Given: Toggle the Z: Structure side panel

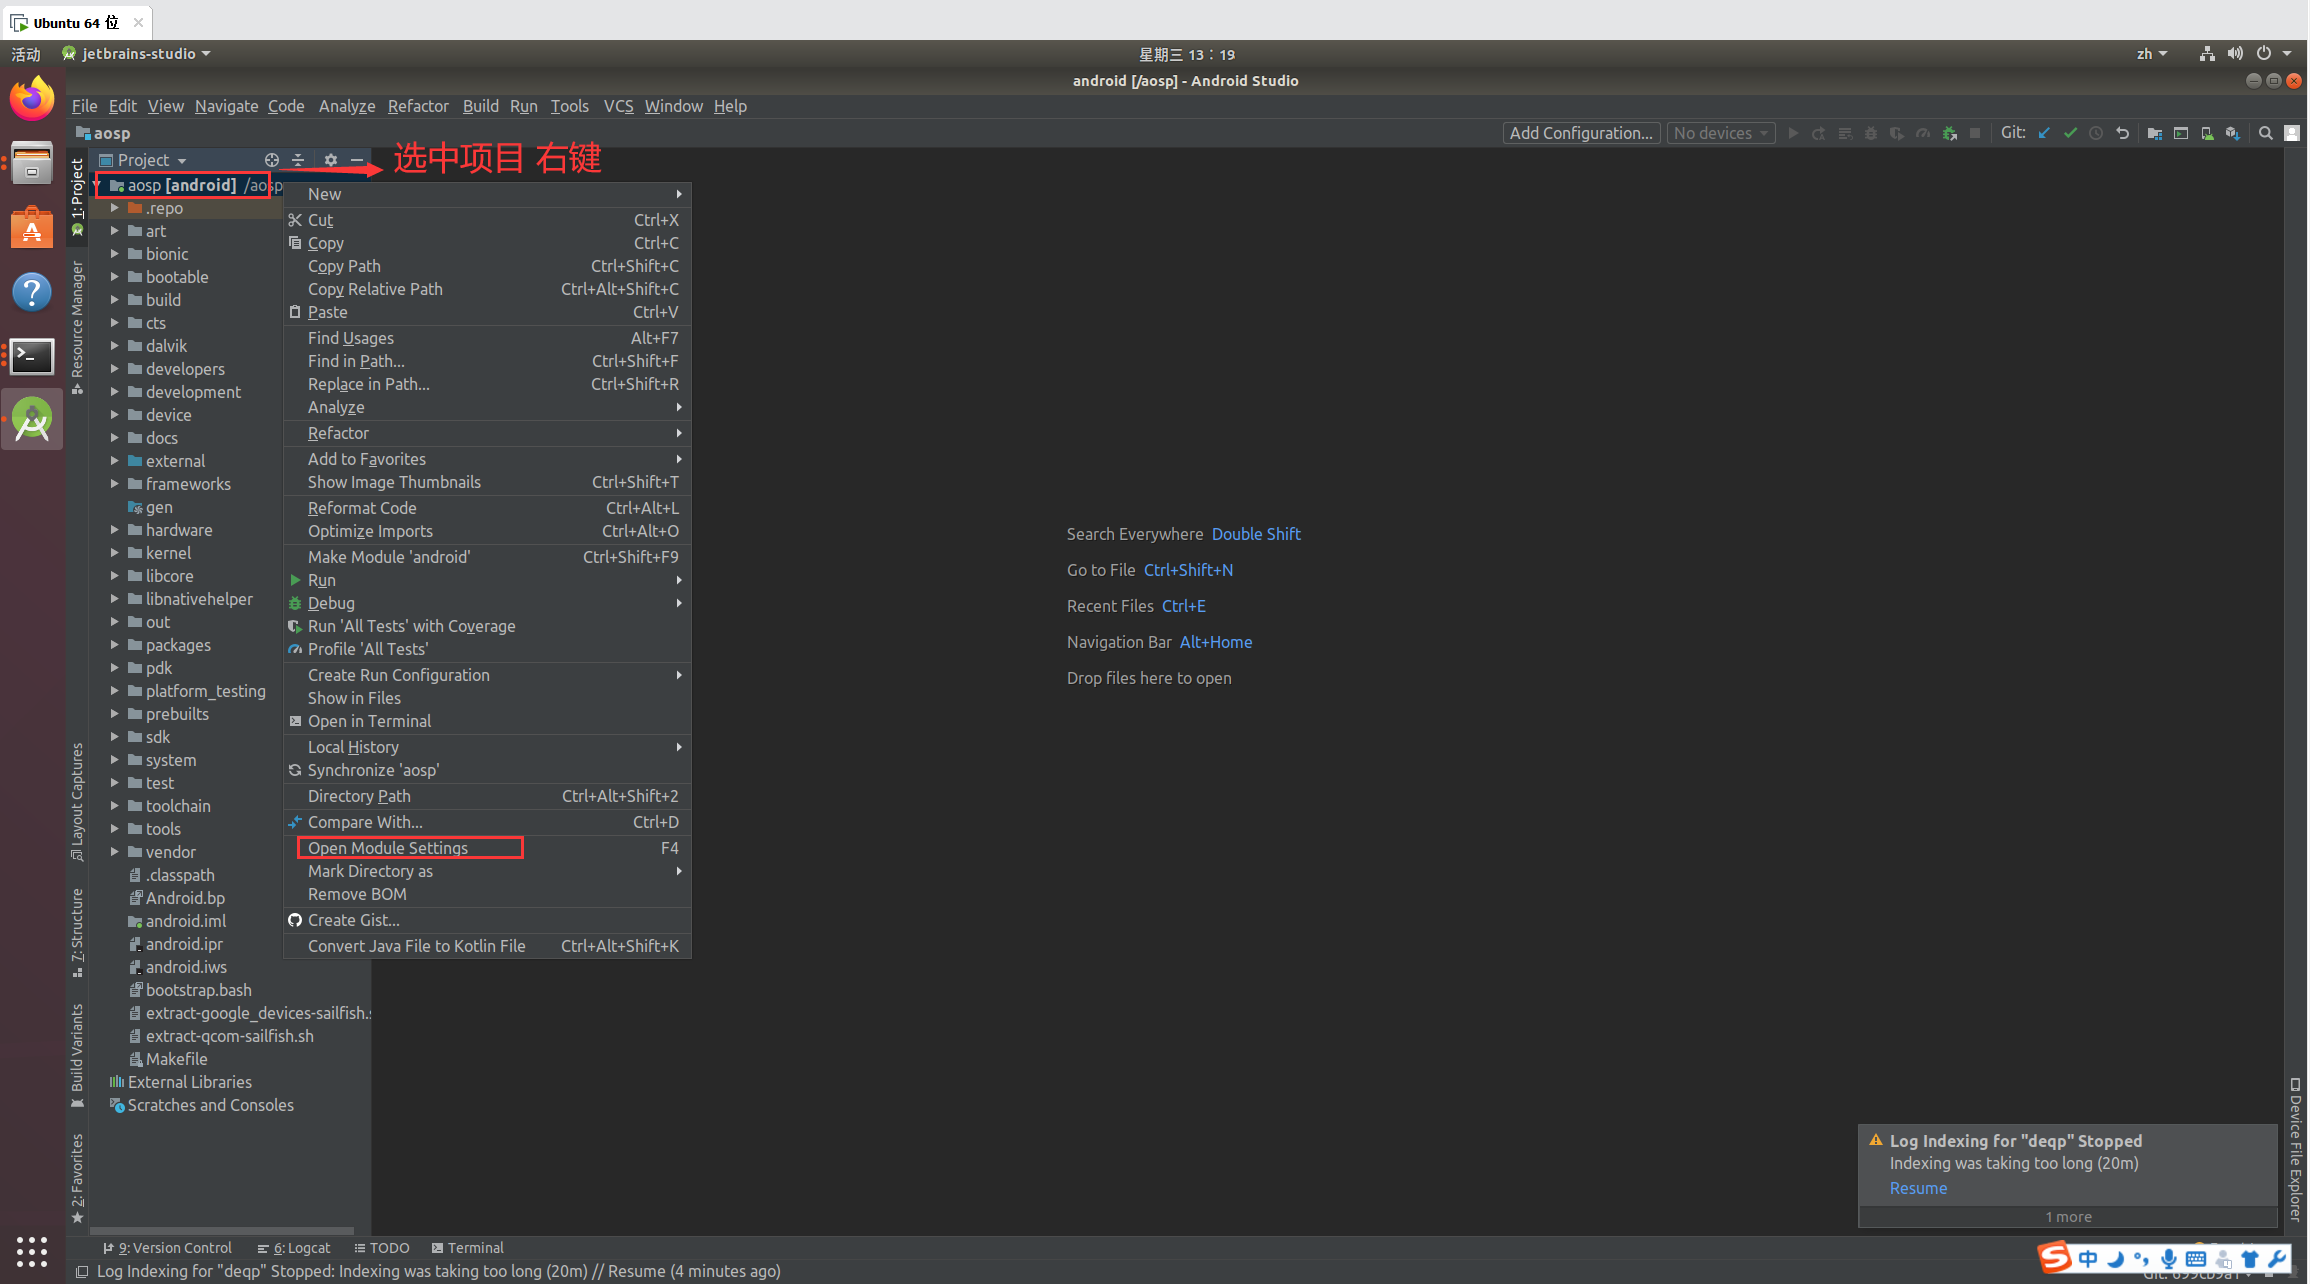Looking at the screenshot, I should point(77,932).
